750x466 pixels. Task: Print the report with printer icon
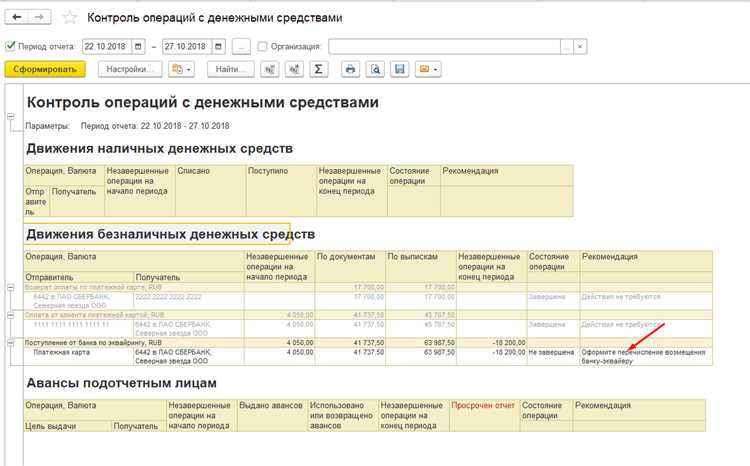tap(351, 69)
